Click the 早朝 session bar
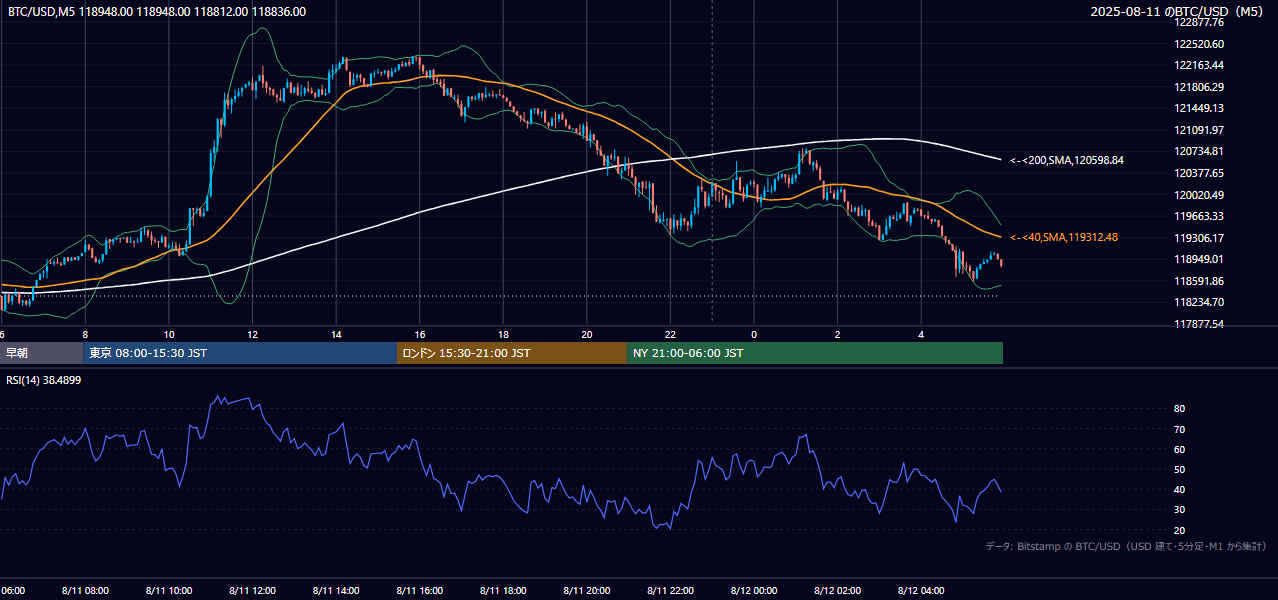Screen dimensions: 1278x600 click(41, 353)
